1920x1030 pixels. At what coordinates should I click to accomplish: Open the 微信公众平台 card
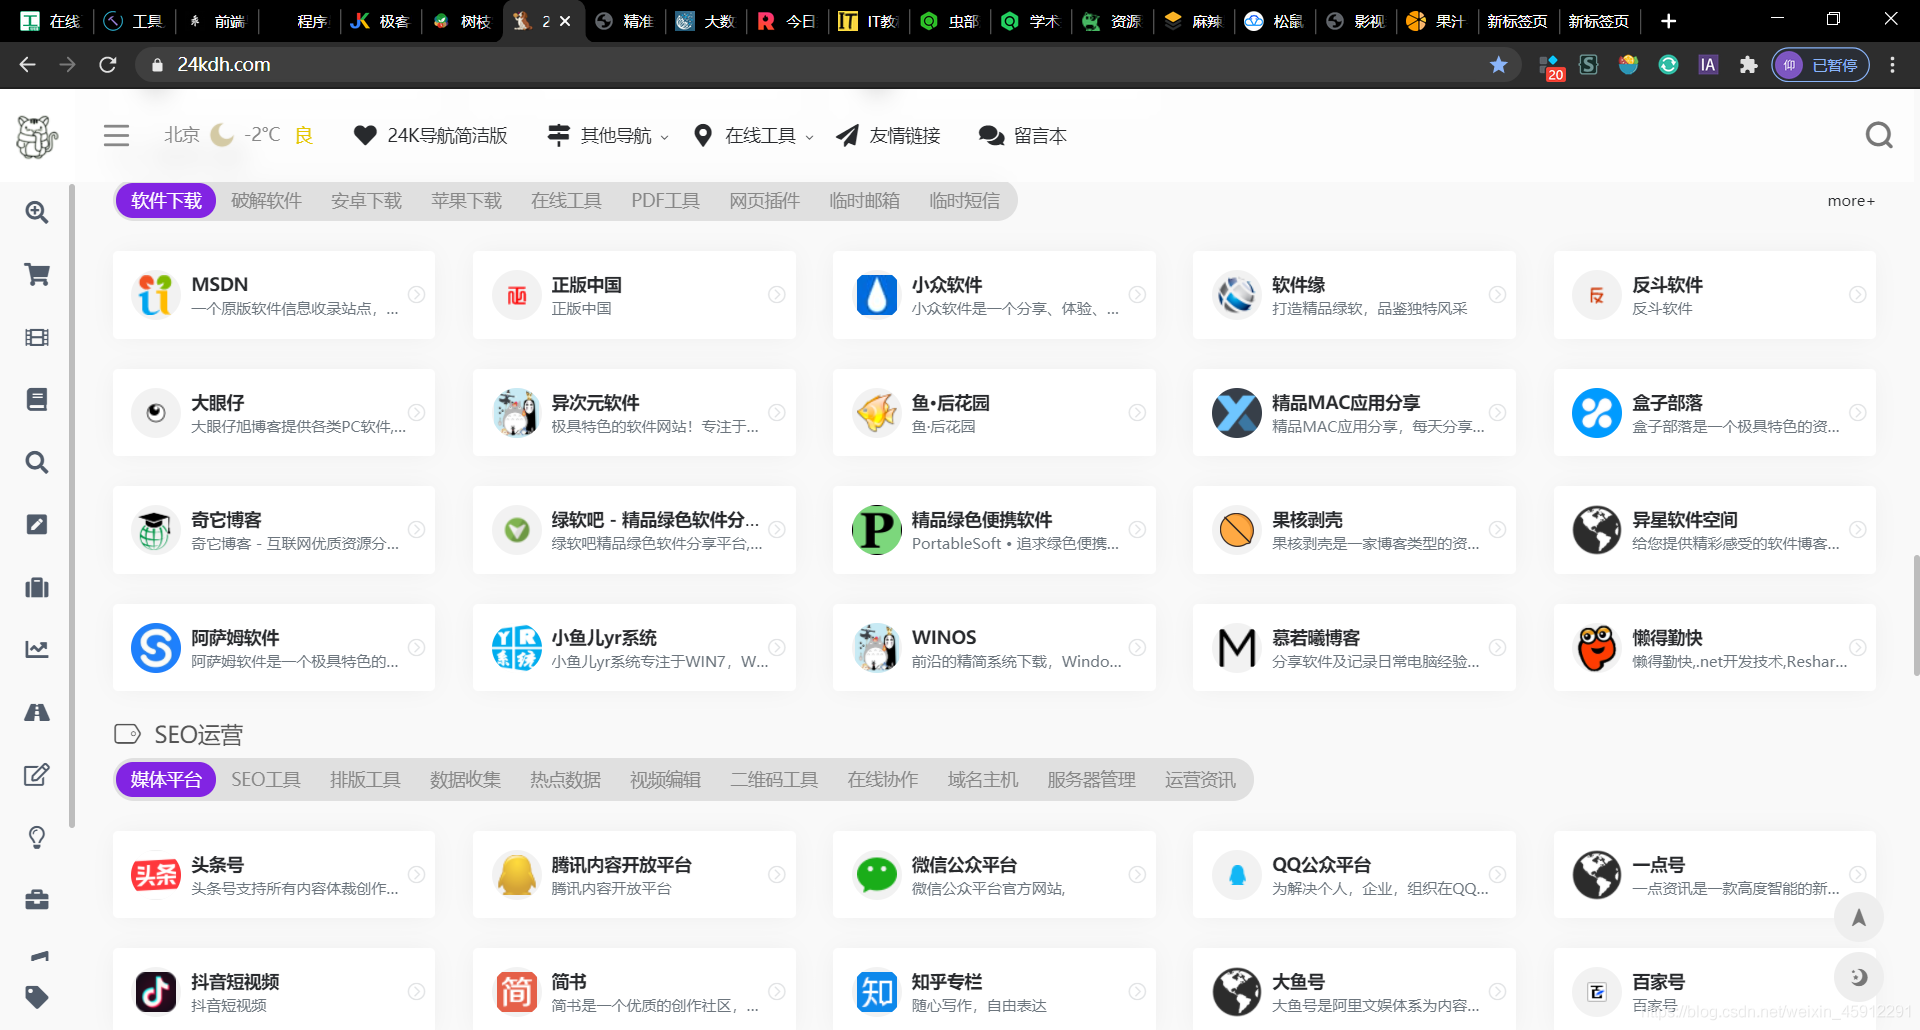tap(994, 875)
